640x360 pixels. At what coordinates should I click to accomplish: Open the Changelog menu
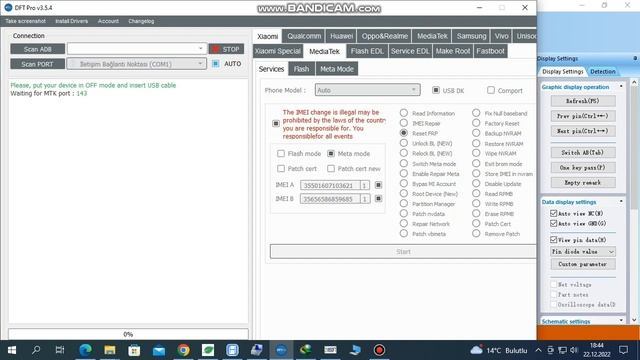pyautogui.click(x=141, y=21)
